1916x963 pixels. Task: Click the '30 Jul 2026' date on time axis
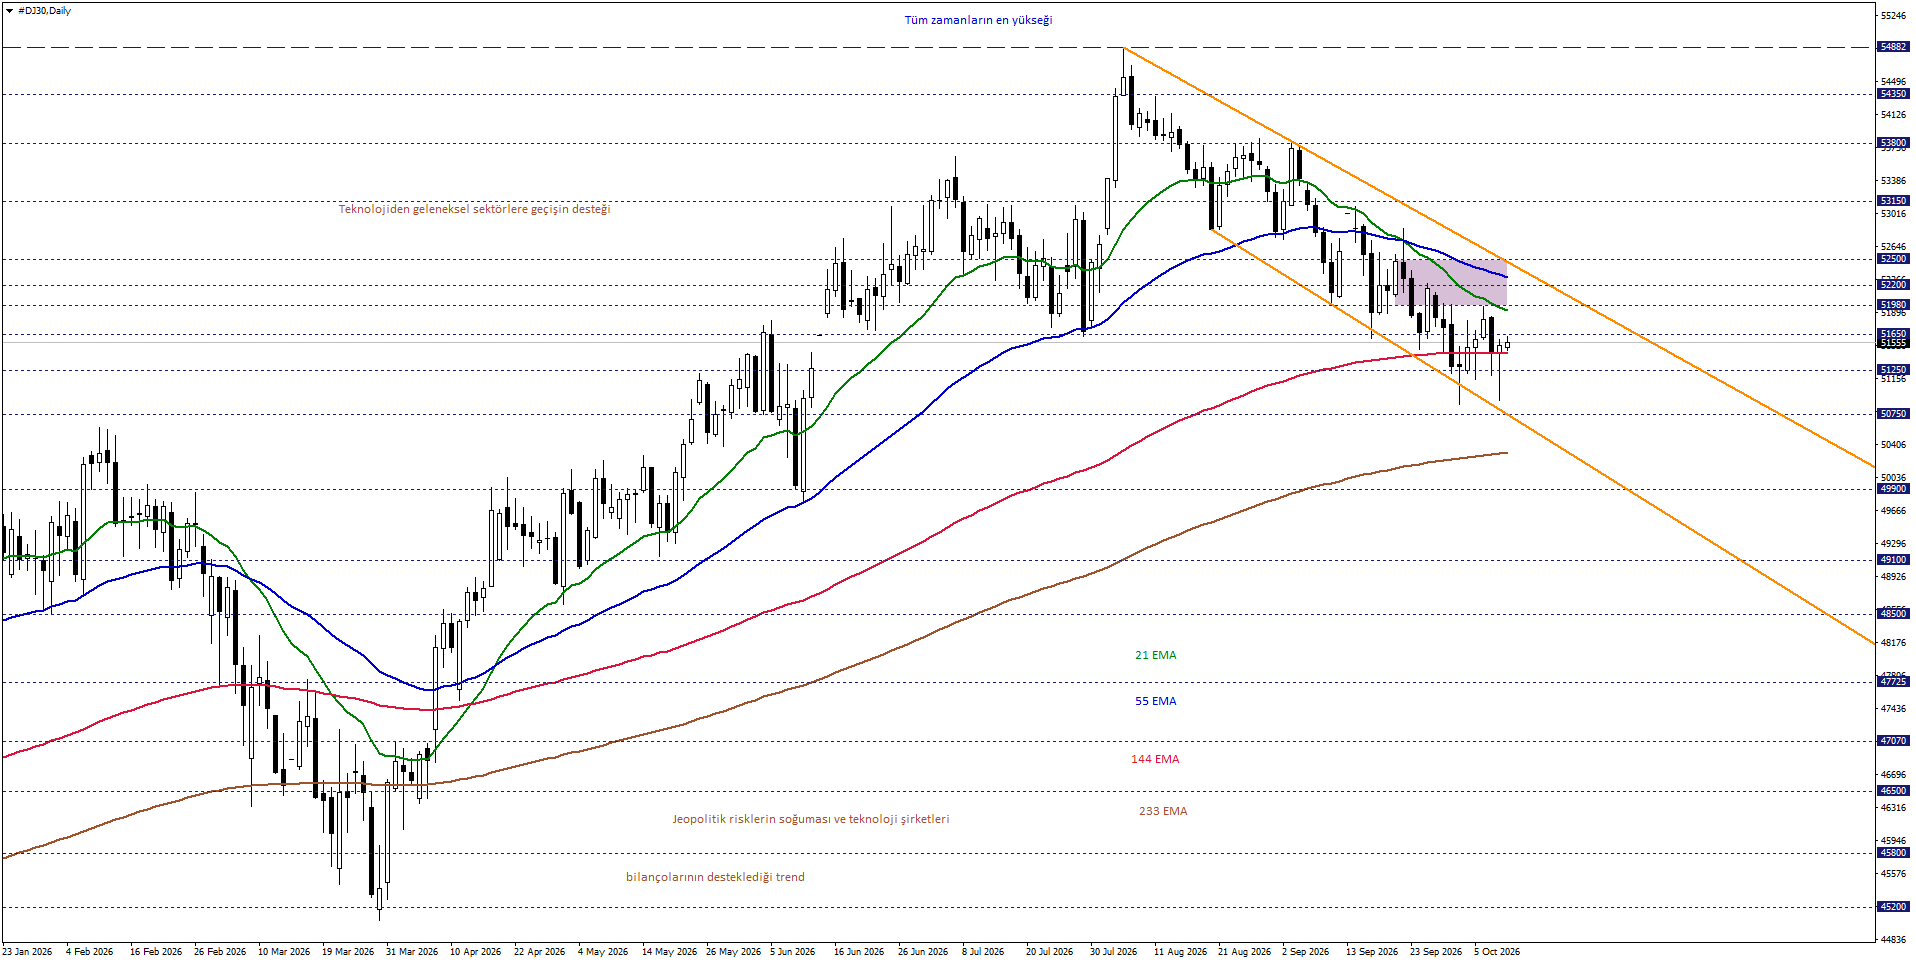tap(1113, 952)
